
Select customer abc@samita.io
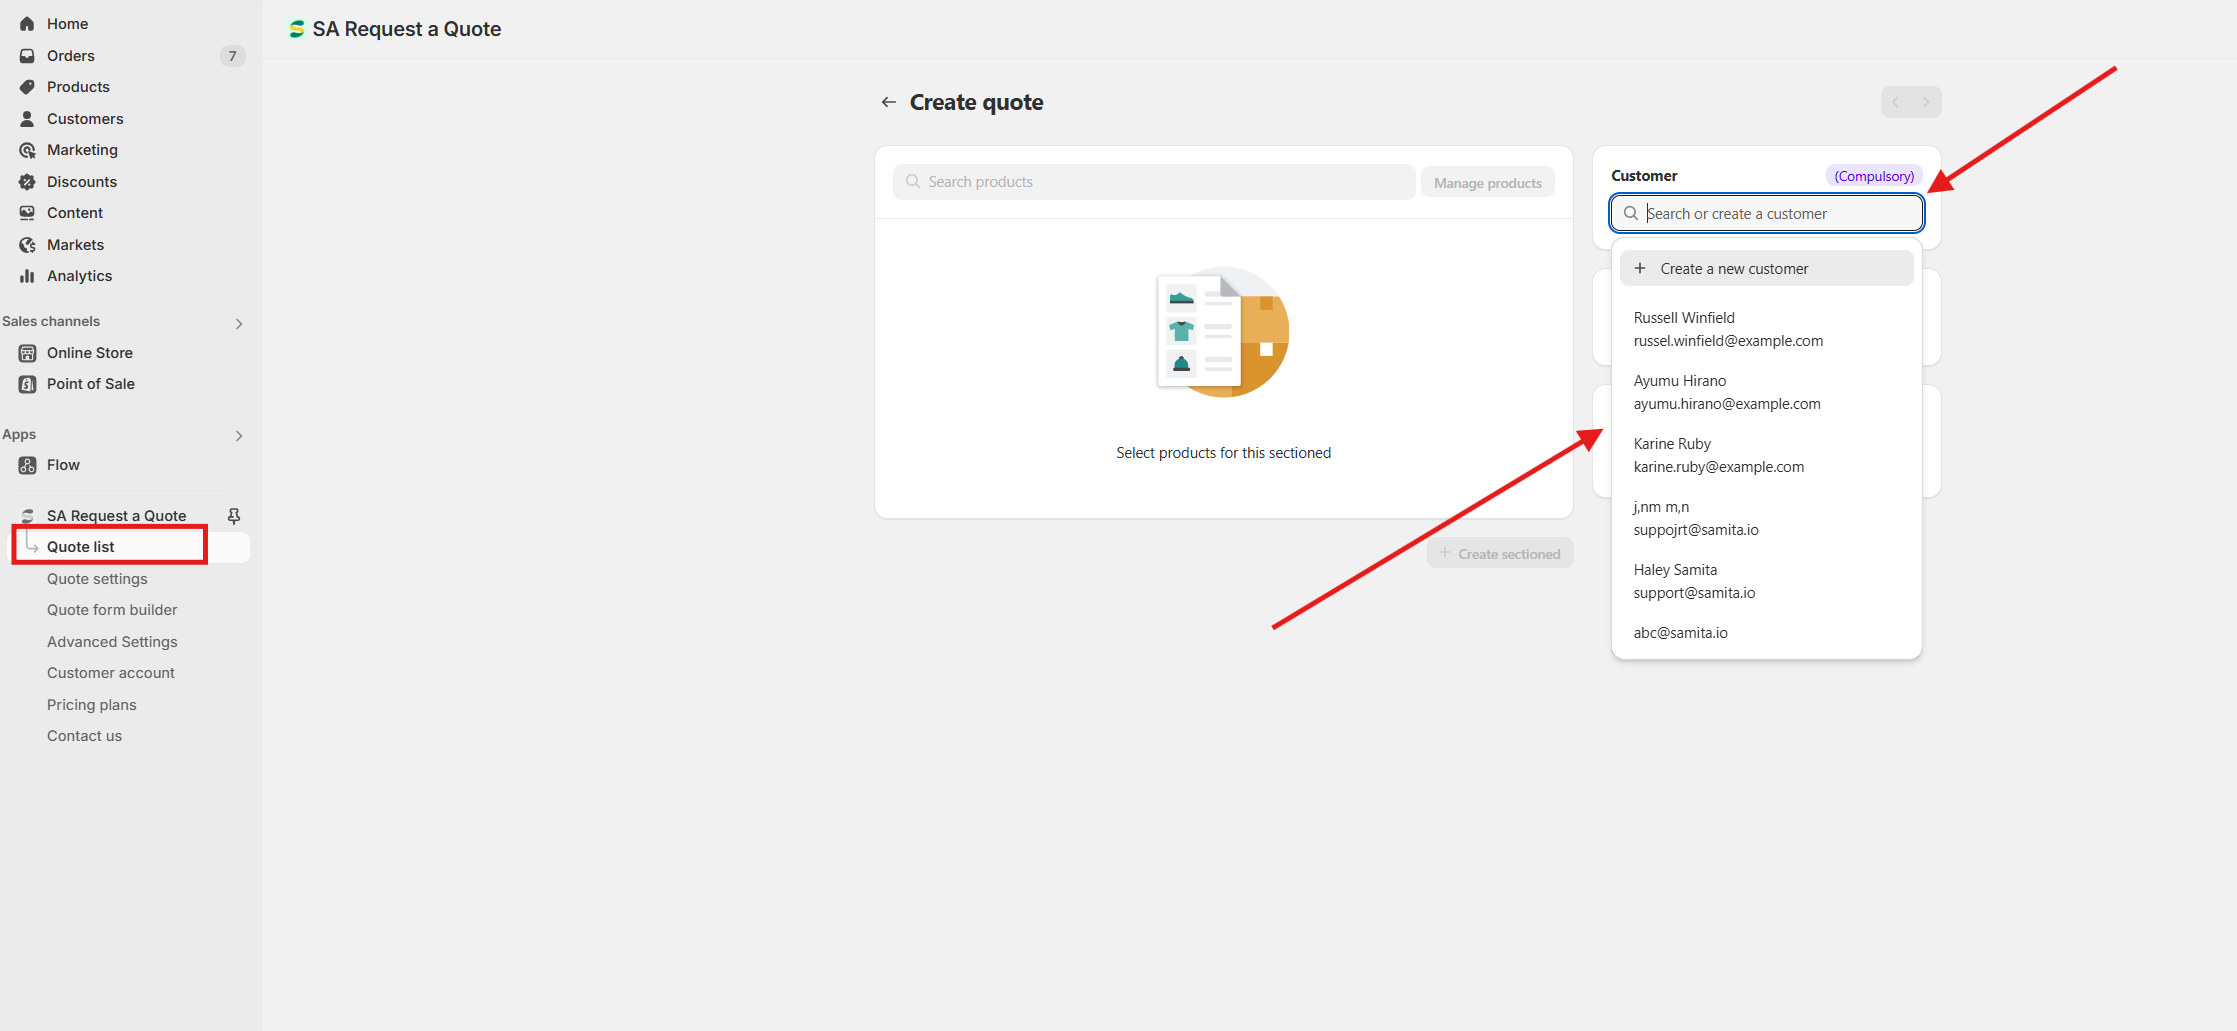pos(1767,633)
